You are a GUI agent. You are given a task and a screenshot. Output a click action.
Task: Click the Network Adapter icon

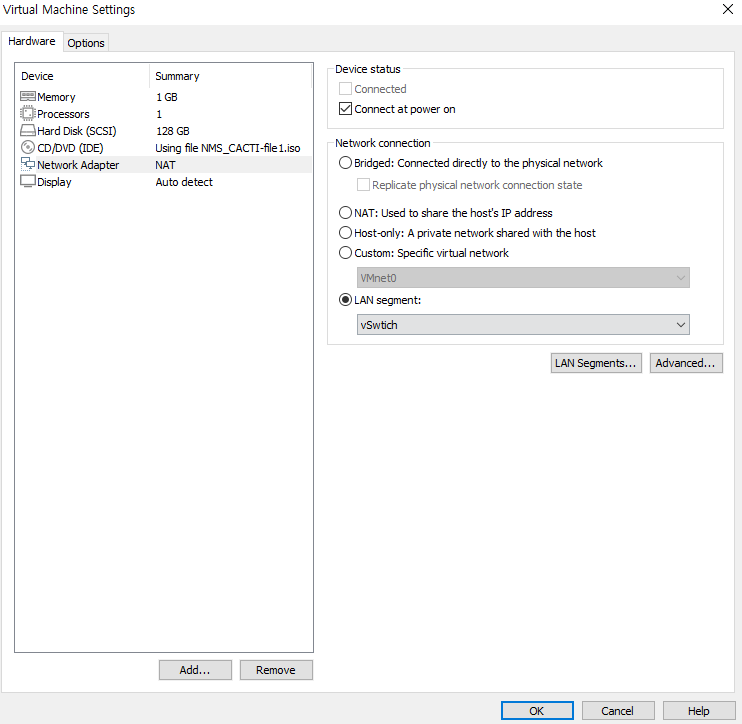(x=27, y=164)
